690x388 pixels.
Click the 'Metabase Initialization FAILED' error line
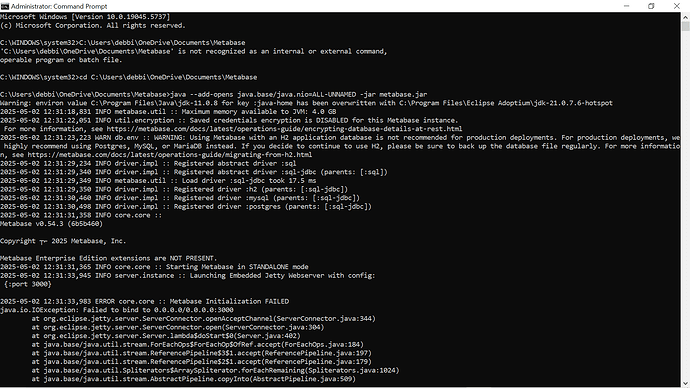click(144, 301)
